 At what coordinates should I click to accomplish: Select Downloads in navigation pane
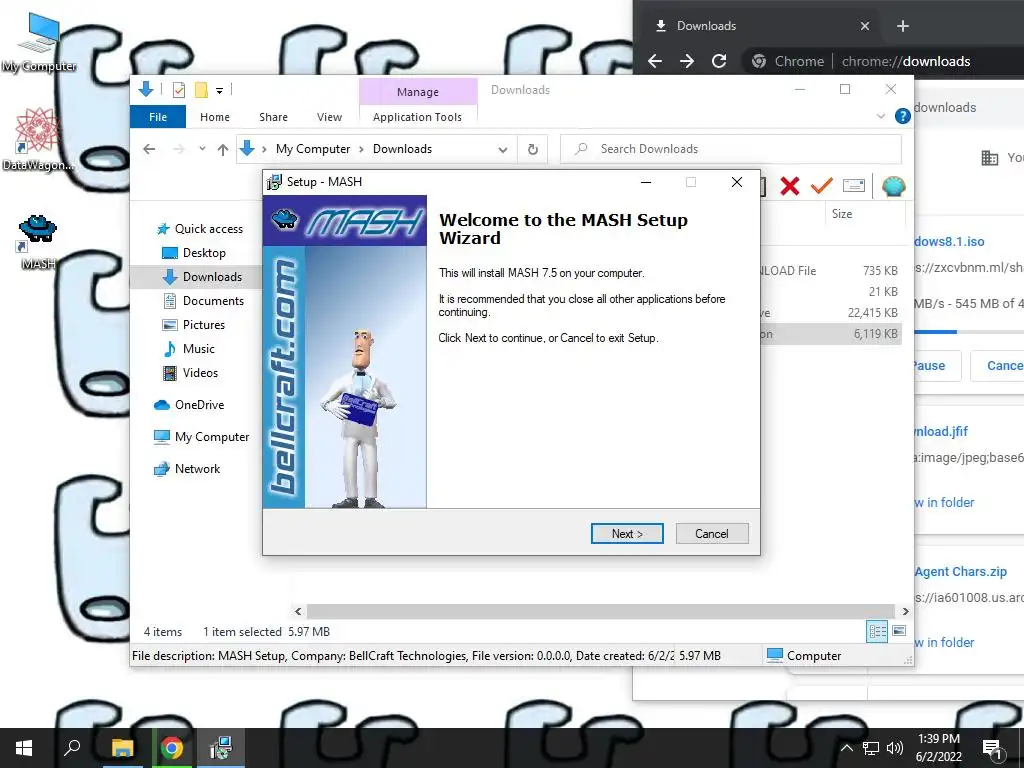(x=202, y=277)
